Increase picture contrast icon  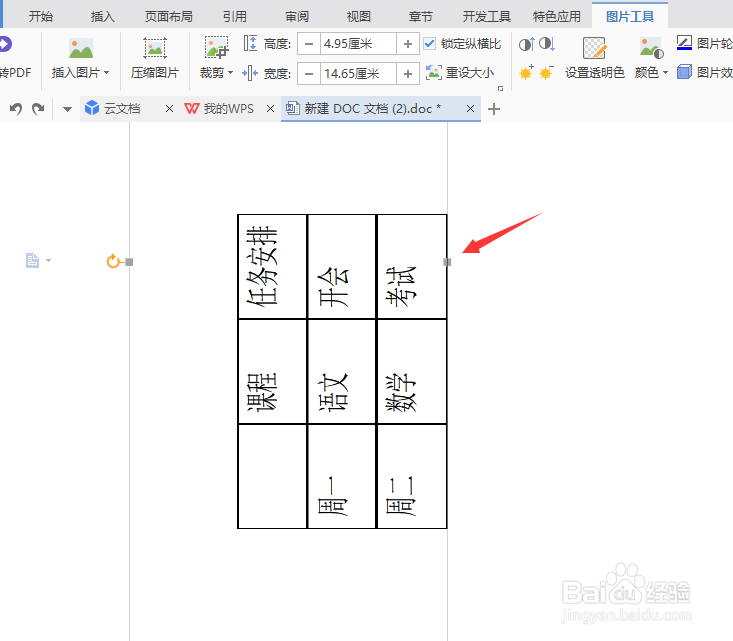point(527,44)
